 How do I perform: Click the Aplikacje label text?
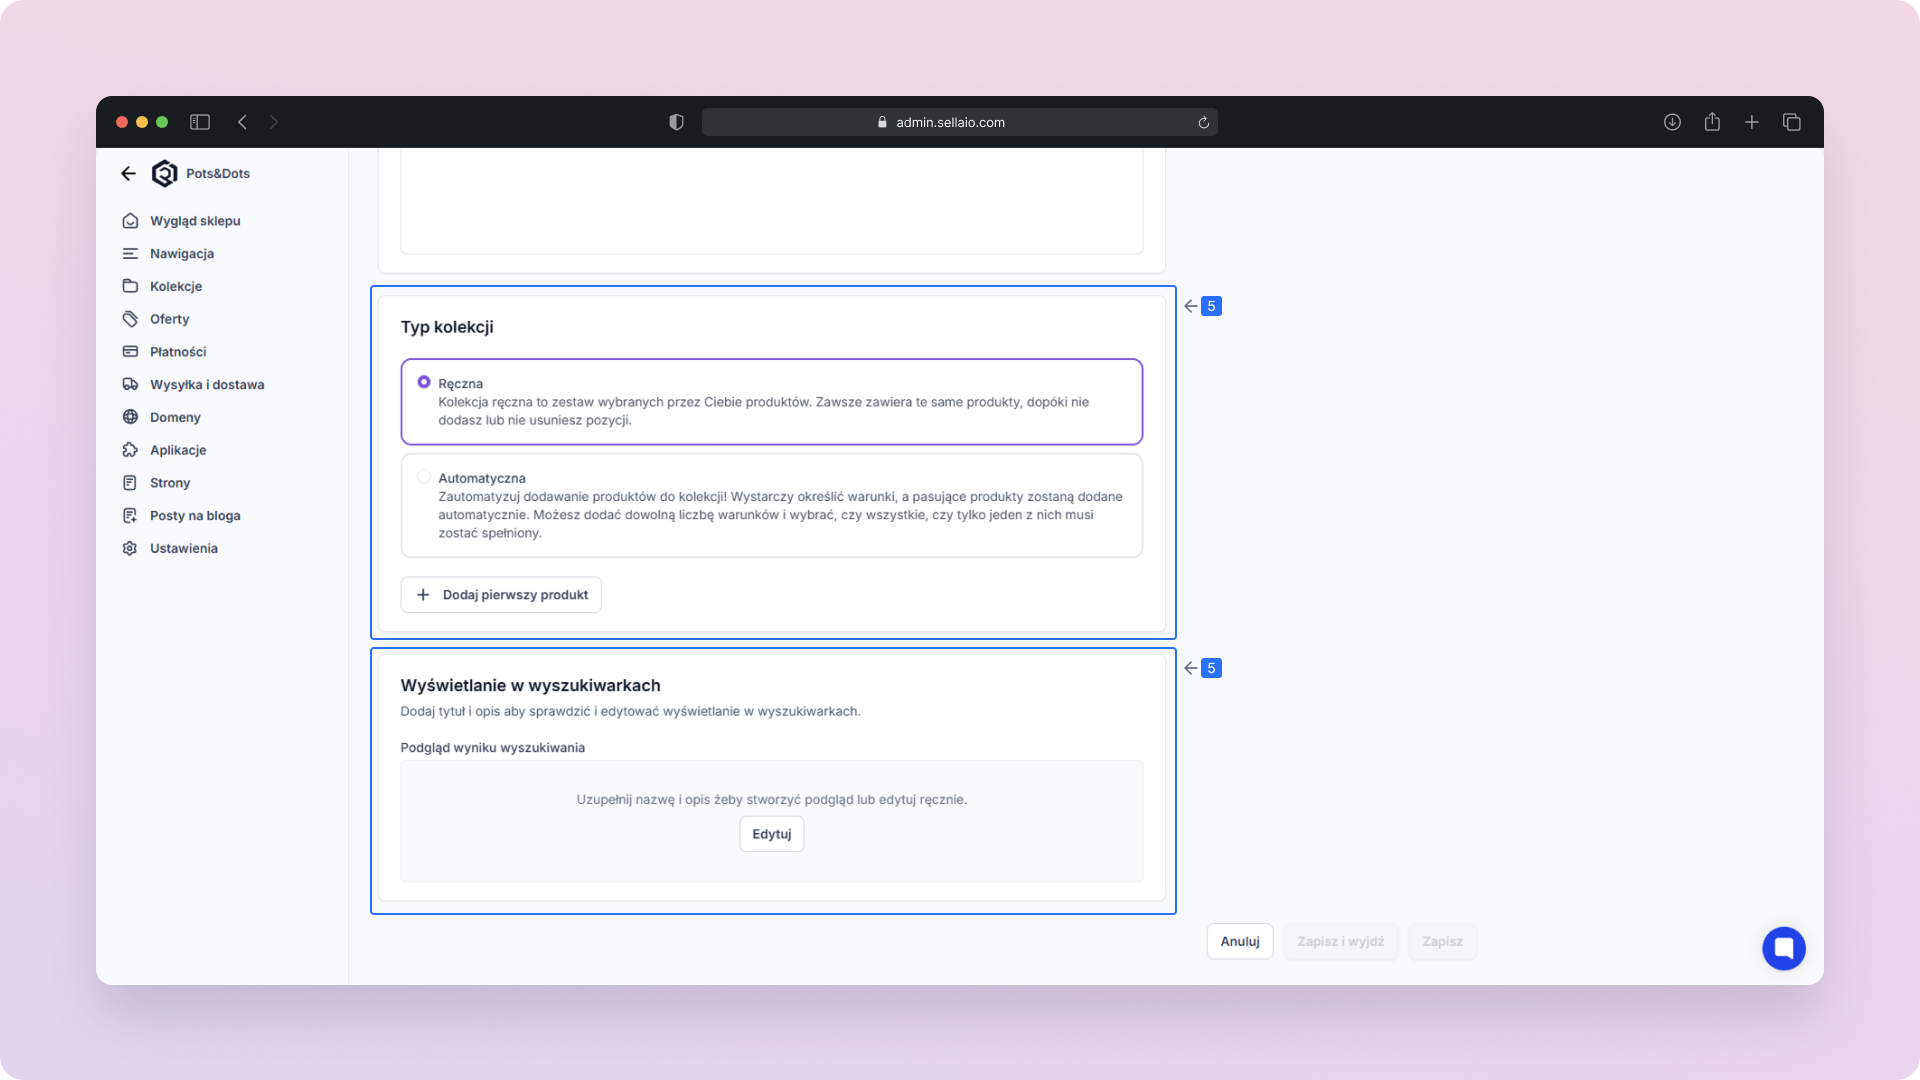[x=178, y=450]
